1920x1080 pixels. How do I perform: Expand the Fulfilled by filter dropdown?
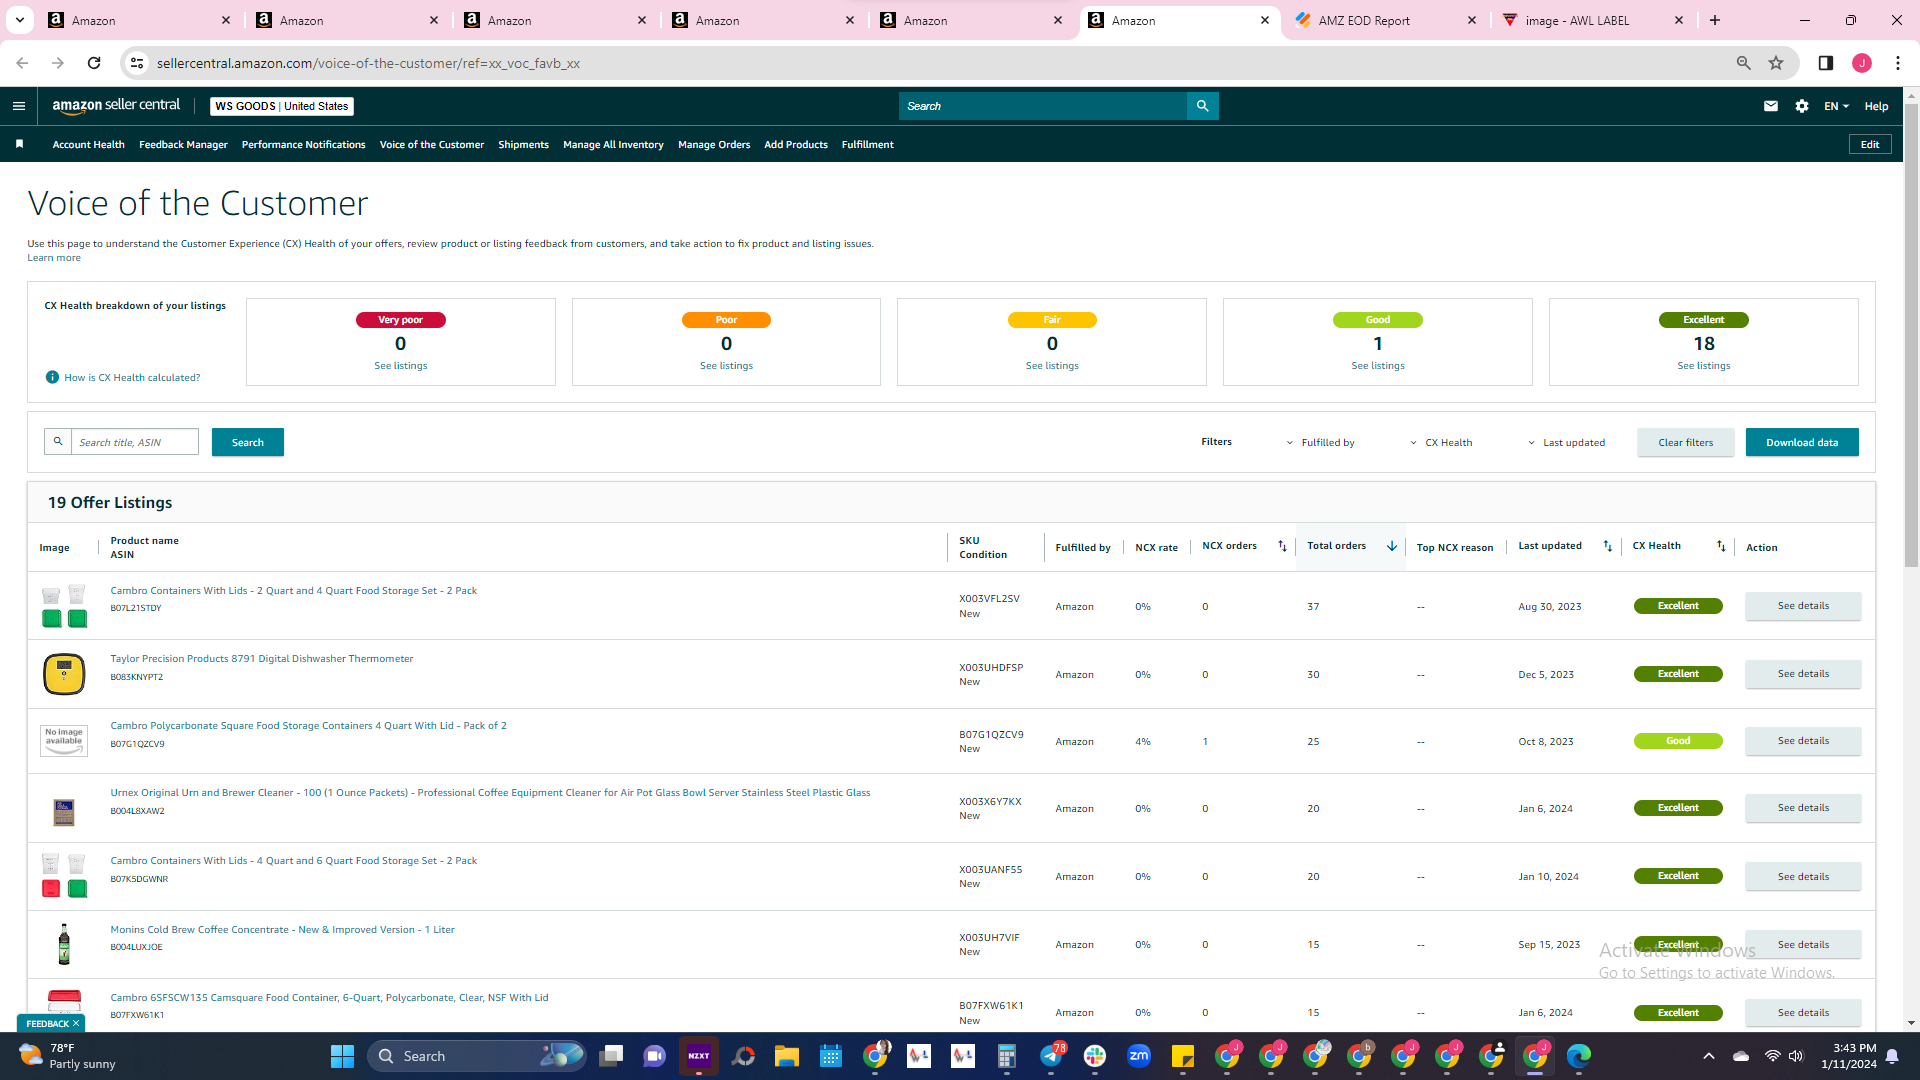point(1321,443)
